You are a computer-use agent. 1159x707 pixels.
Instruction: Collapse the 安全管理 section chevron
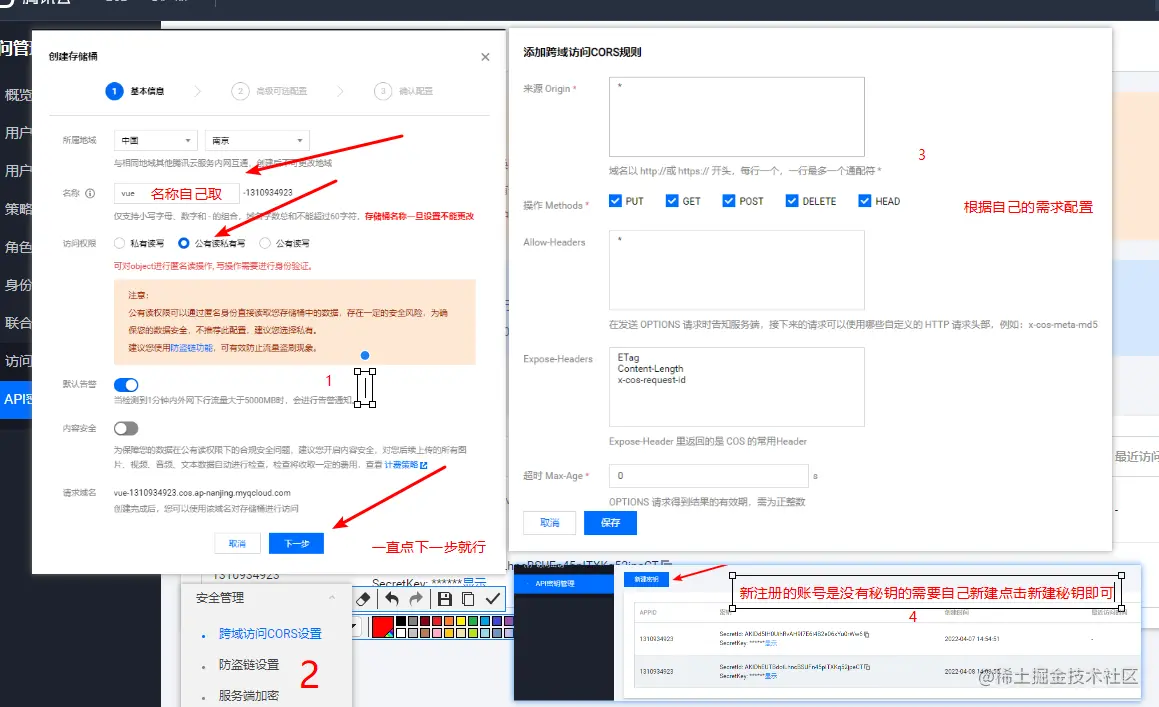coord(332,598)
